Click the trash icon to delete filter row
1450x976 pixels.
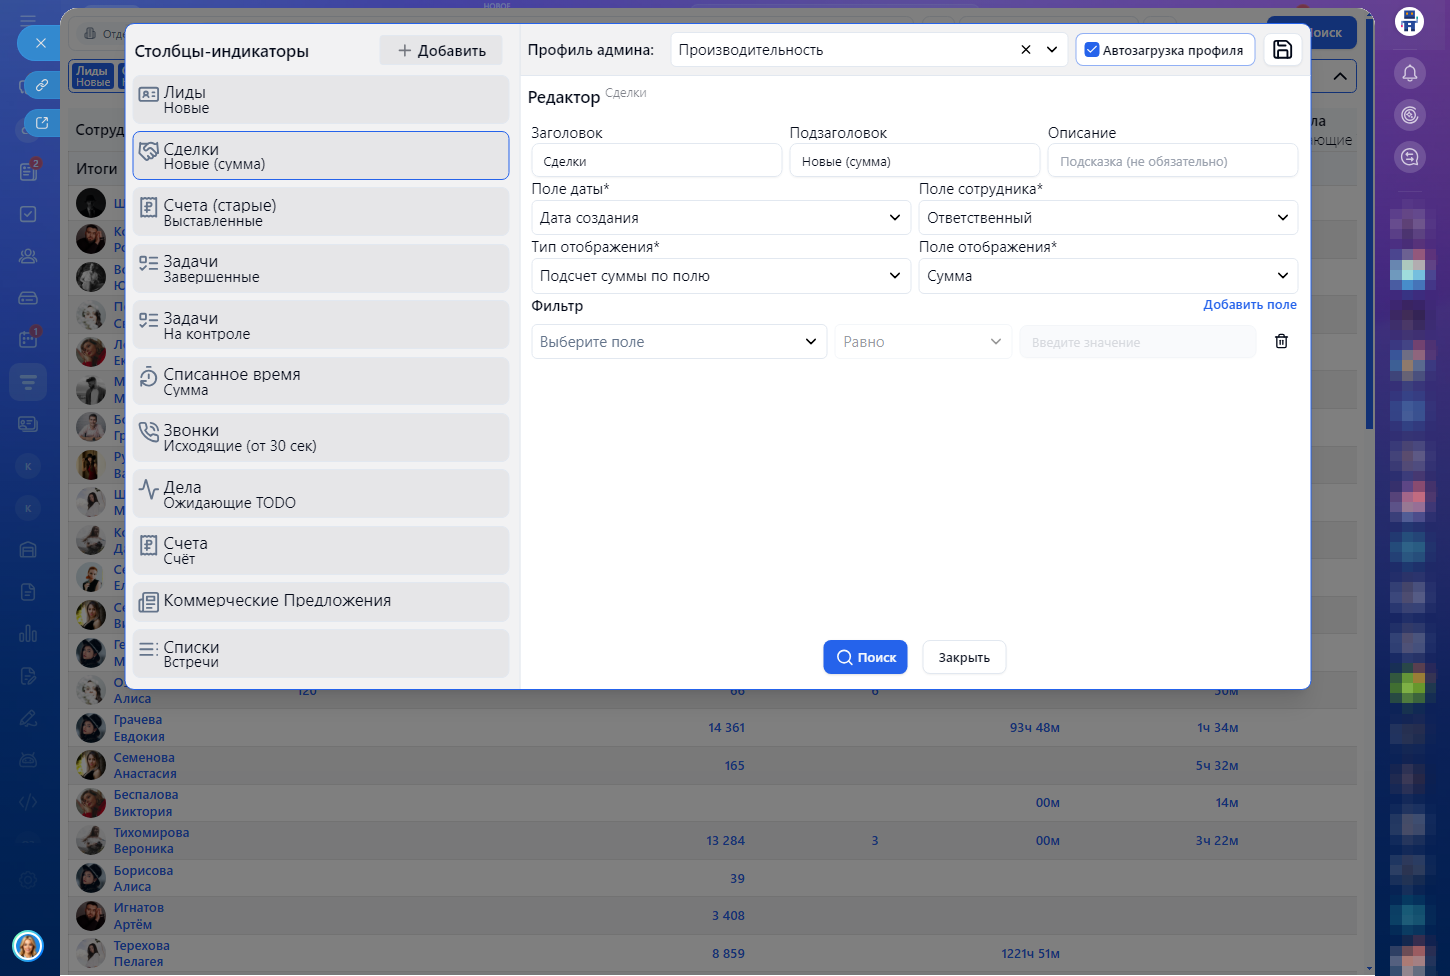(x=1281, y=342)
